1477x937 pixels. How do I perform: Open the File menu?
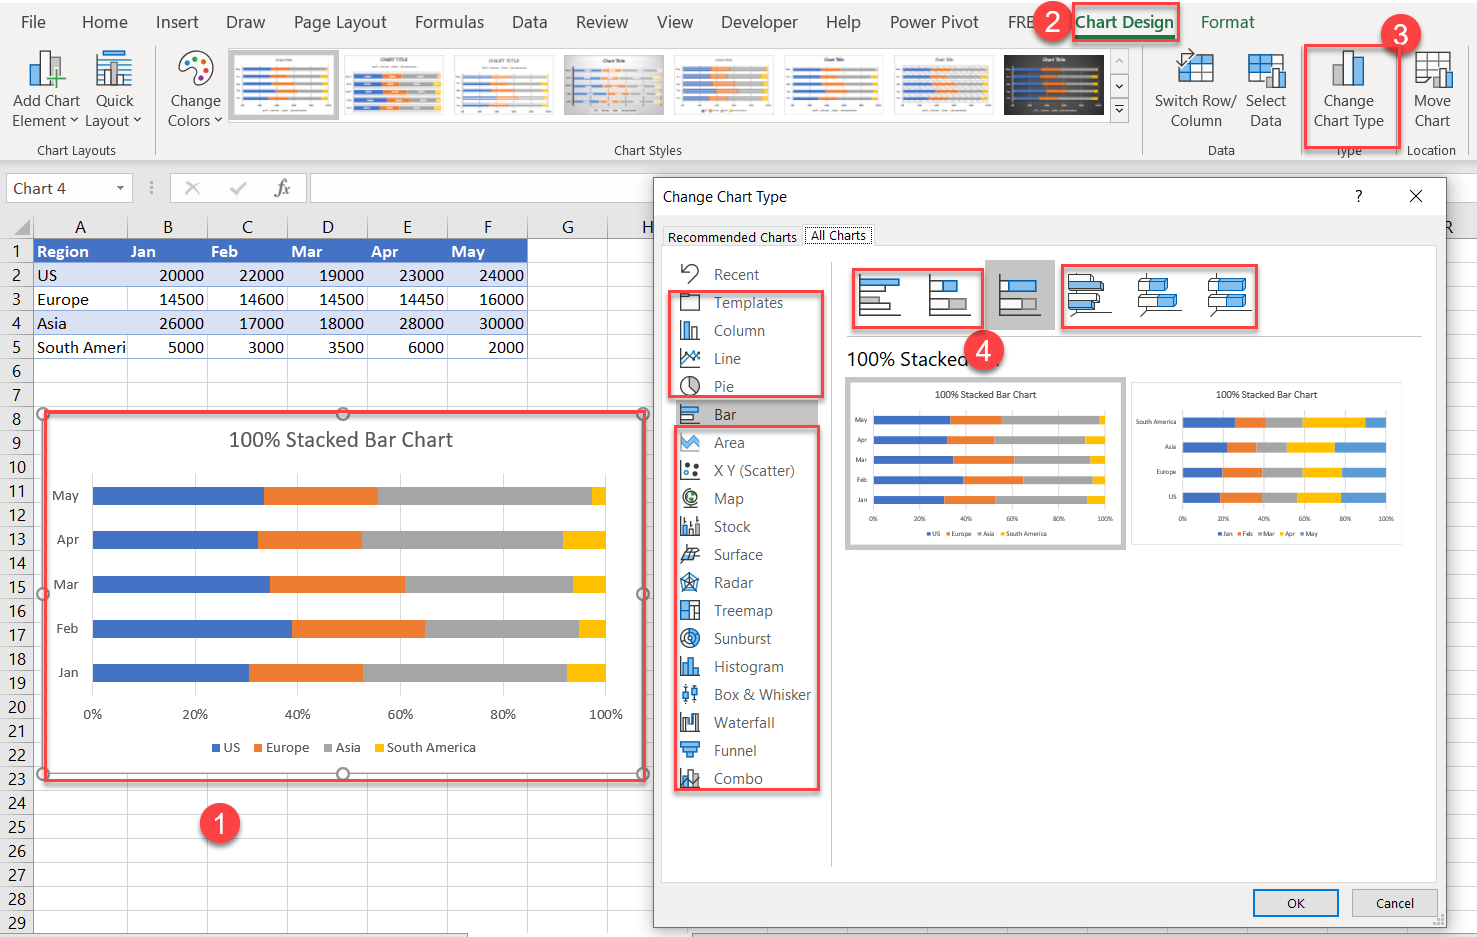tap(33, 22)
